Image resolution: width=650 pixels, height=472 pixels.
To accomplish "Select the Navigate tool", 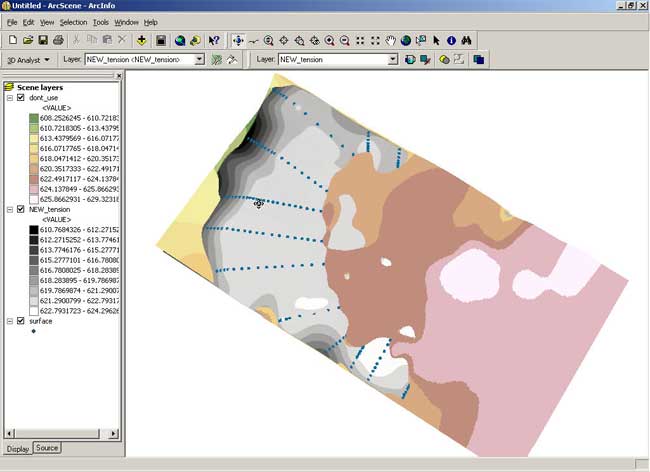I will click(x=238, y=40).
